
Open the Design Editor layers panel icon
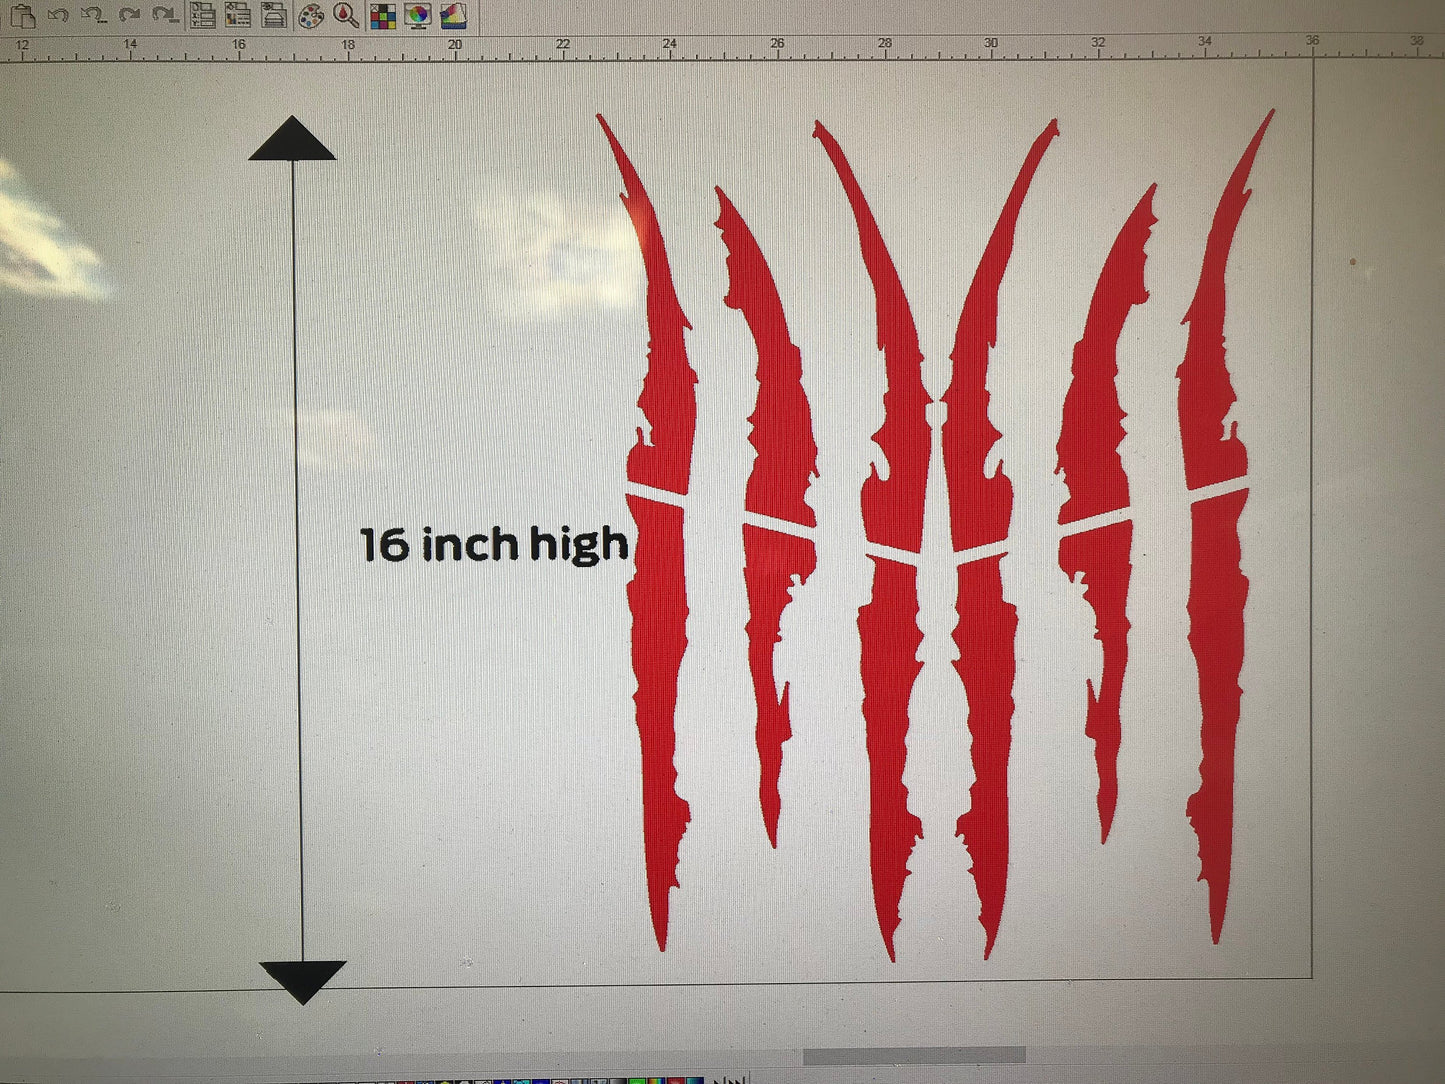(273, 15)
